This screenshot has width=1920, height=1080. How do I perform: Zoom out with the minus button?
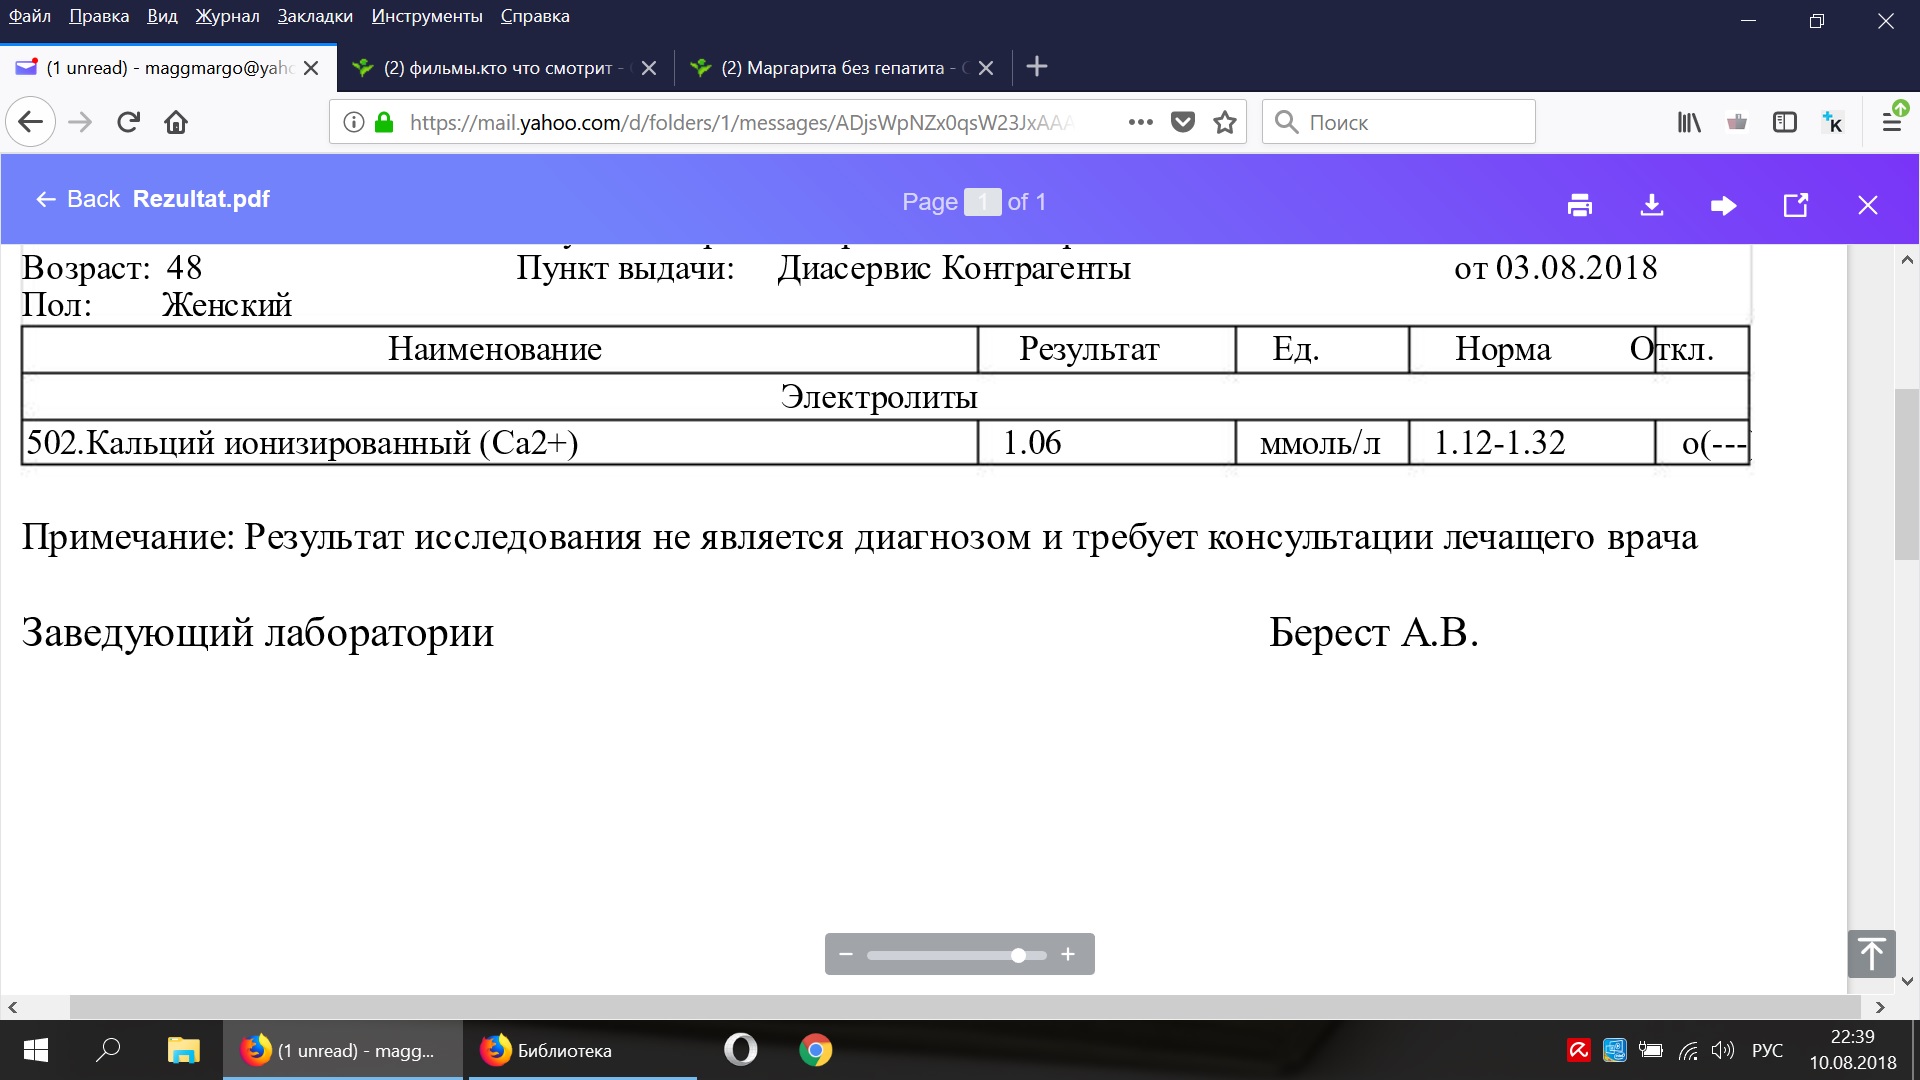tap(846, 954)
